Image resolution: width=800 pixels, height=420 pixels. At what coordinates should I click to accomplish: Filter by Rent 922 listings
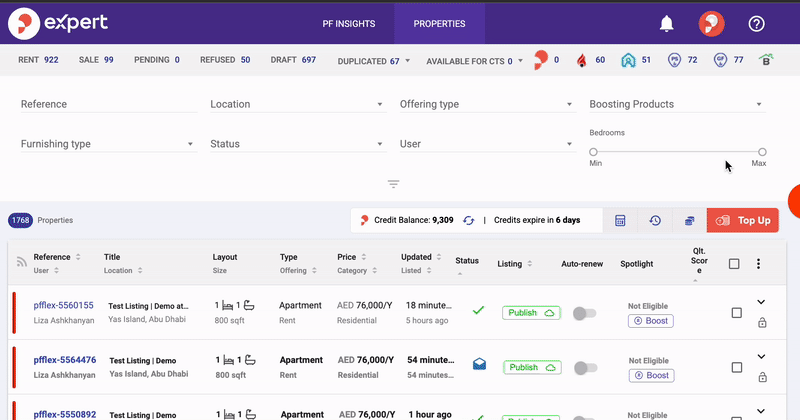(x=38, y=60)
